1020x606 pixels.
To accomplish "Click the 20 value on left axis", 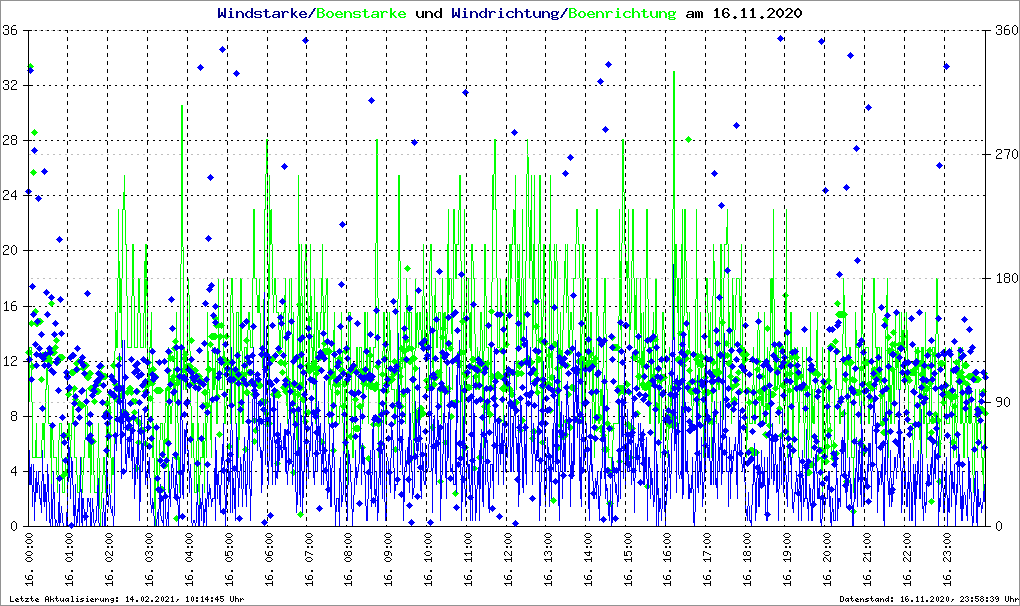I will [12, 251].
